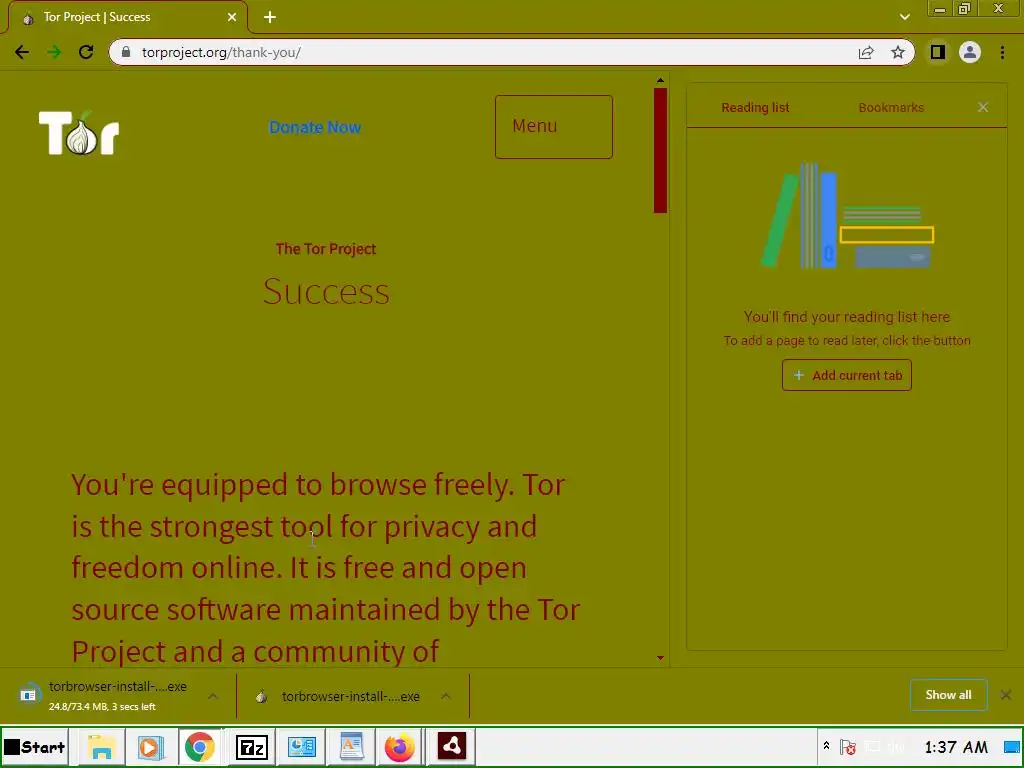Open File Explorer from the taskbar
The image size is (1024, 768).
[101, 747]
